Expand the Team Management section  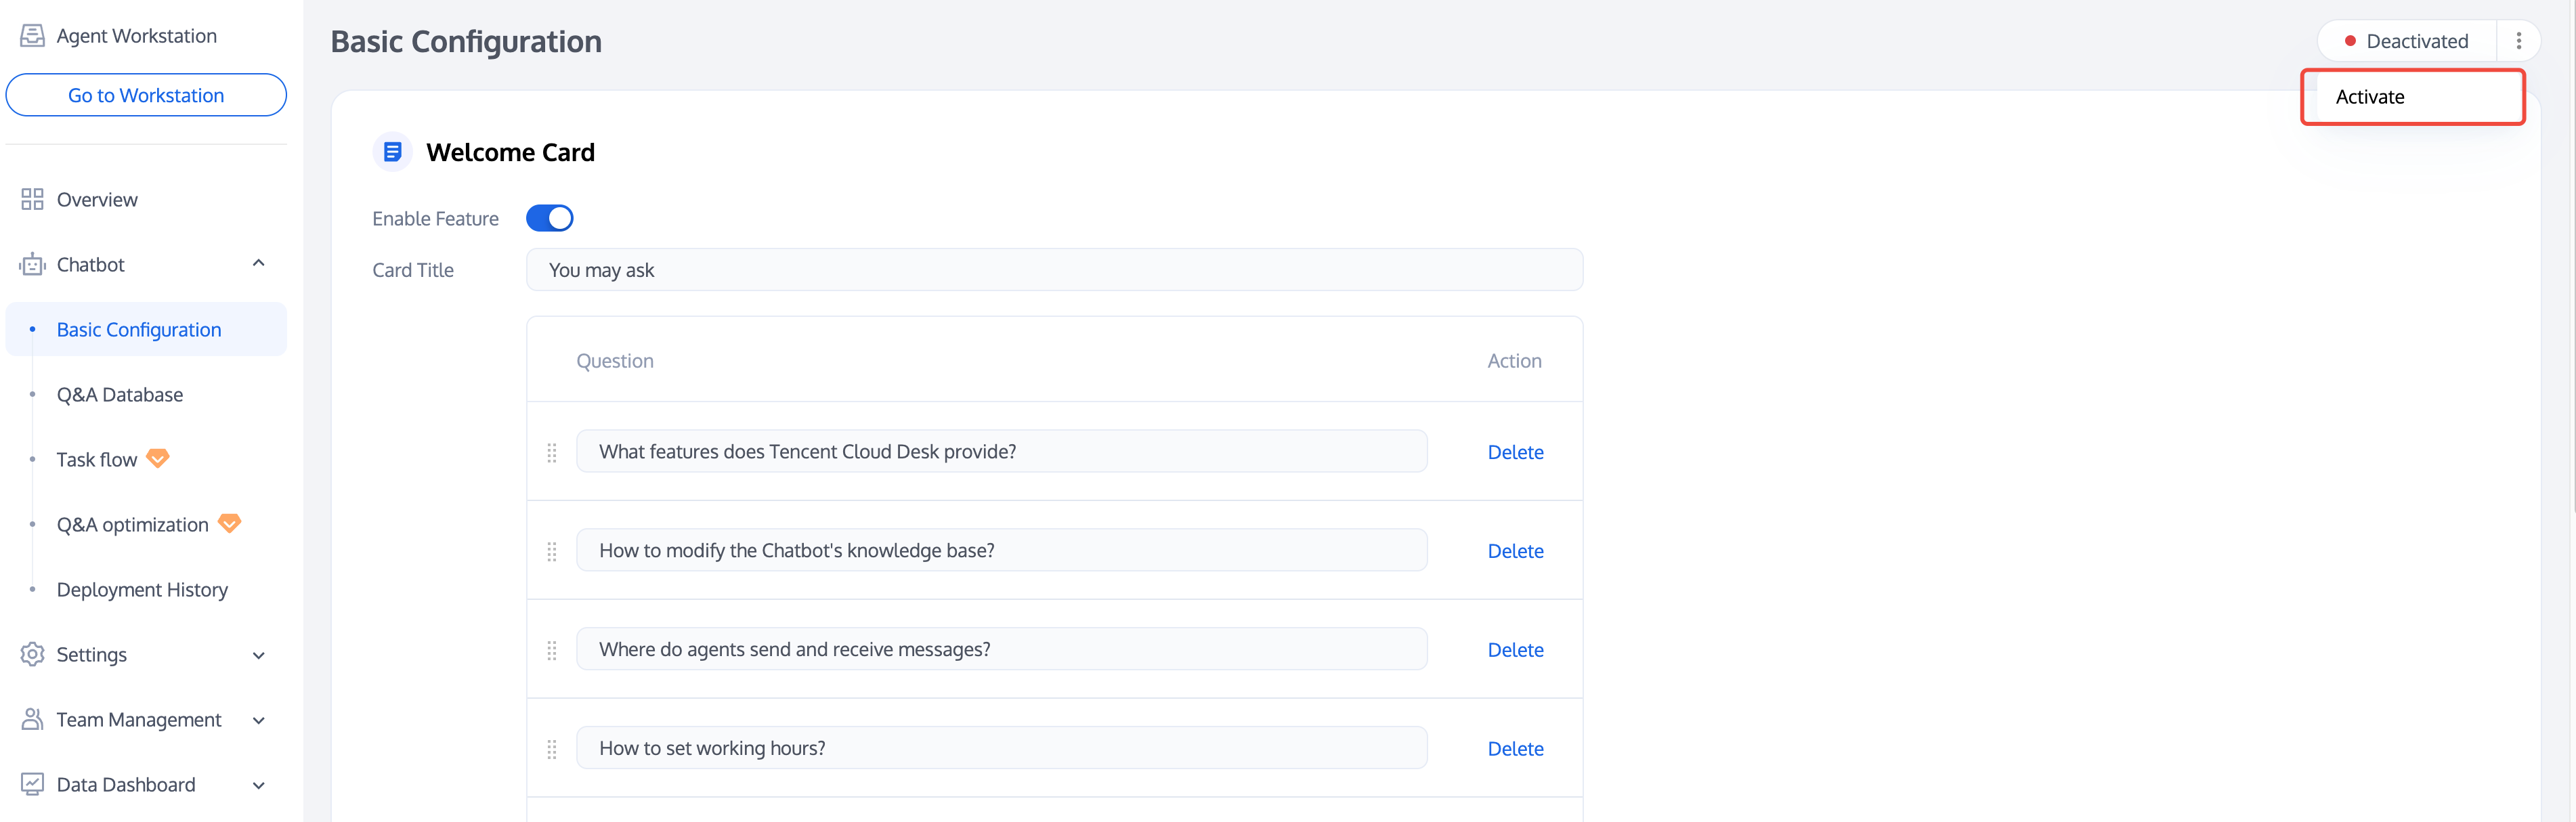(258, 720)
